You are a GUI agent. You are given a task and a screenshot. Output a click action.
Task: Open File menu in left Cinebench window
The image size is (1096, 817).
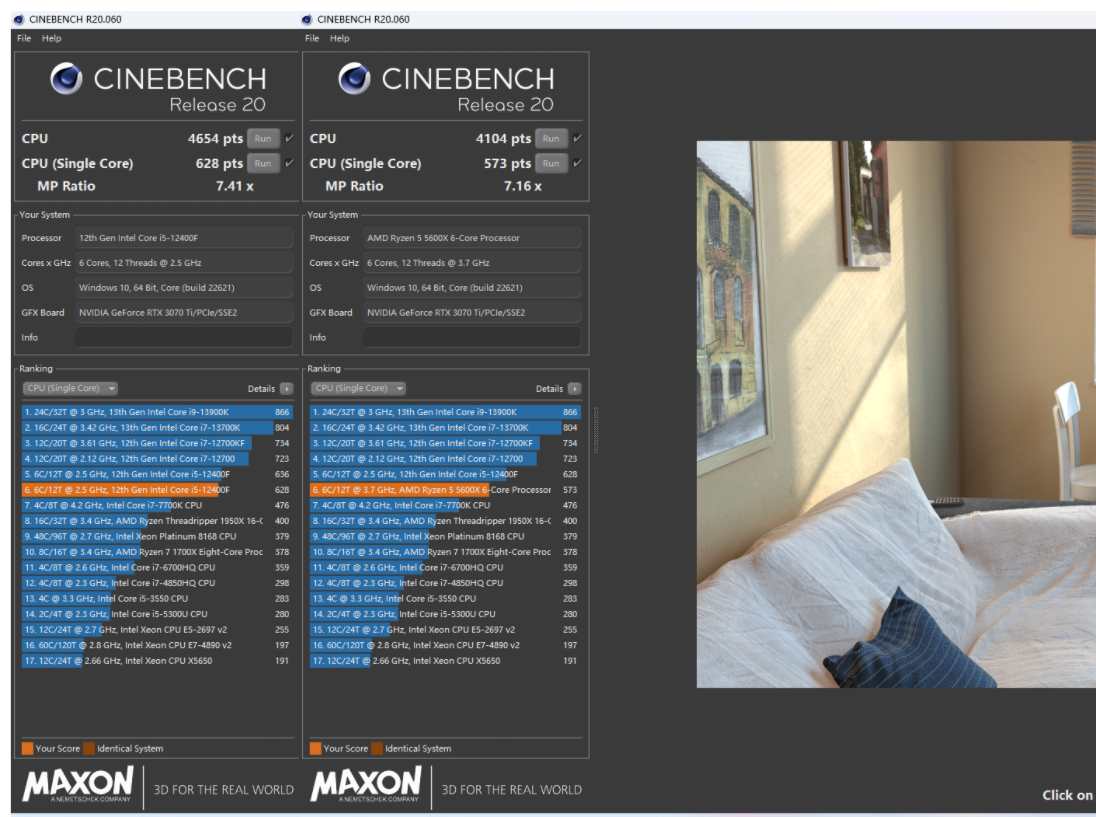[x=24, y=38]
